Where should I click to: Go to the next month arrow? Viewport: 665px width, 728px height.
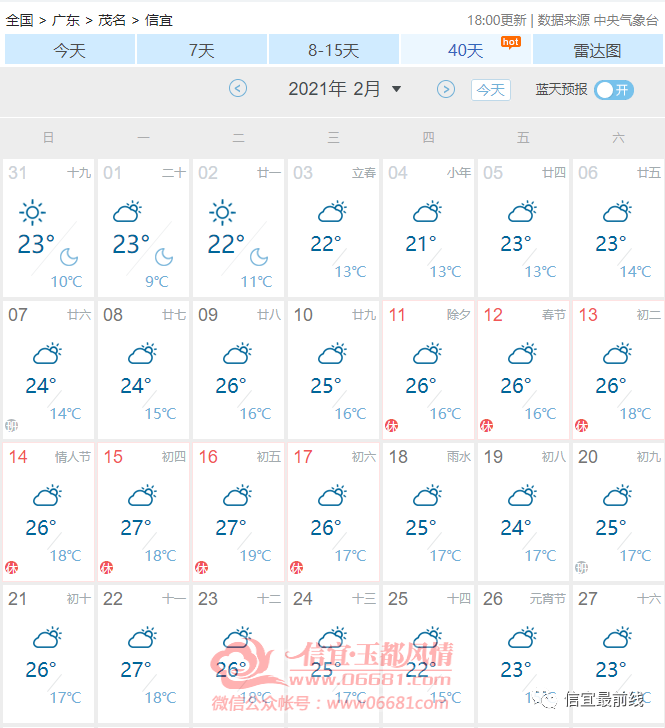[x=446, y=89]
